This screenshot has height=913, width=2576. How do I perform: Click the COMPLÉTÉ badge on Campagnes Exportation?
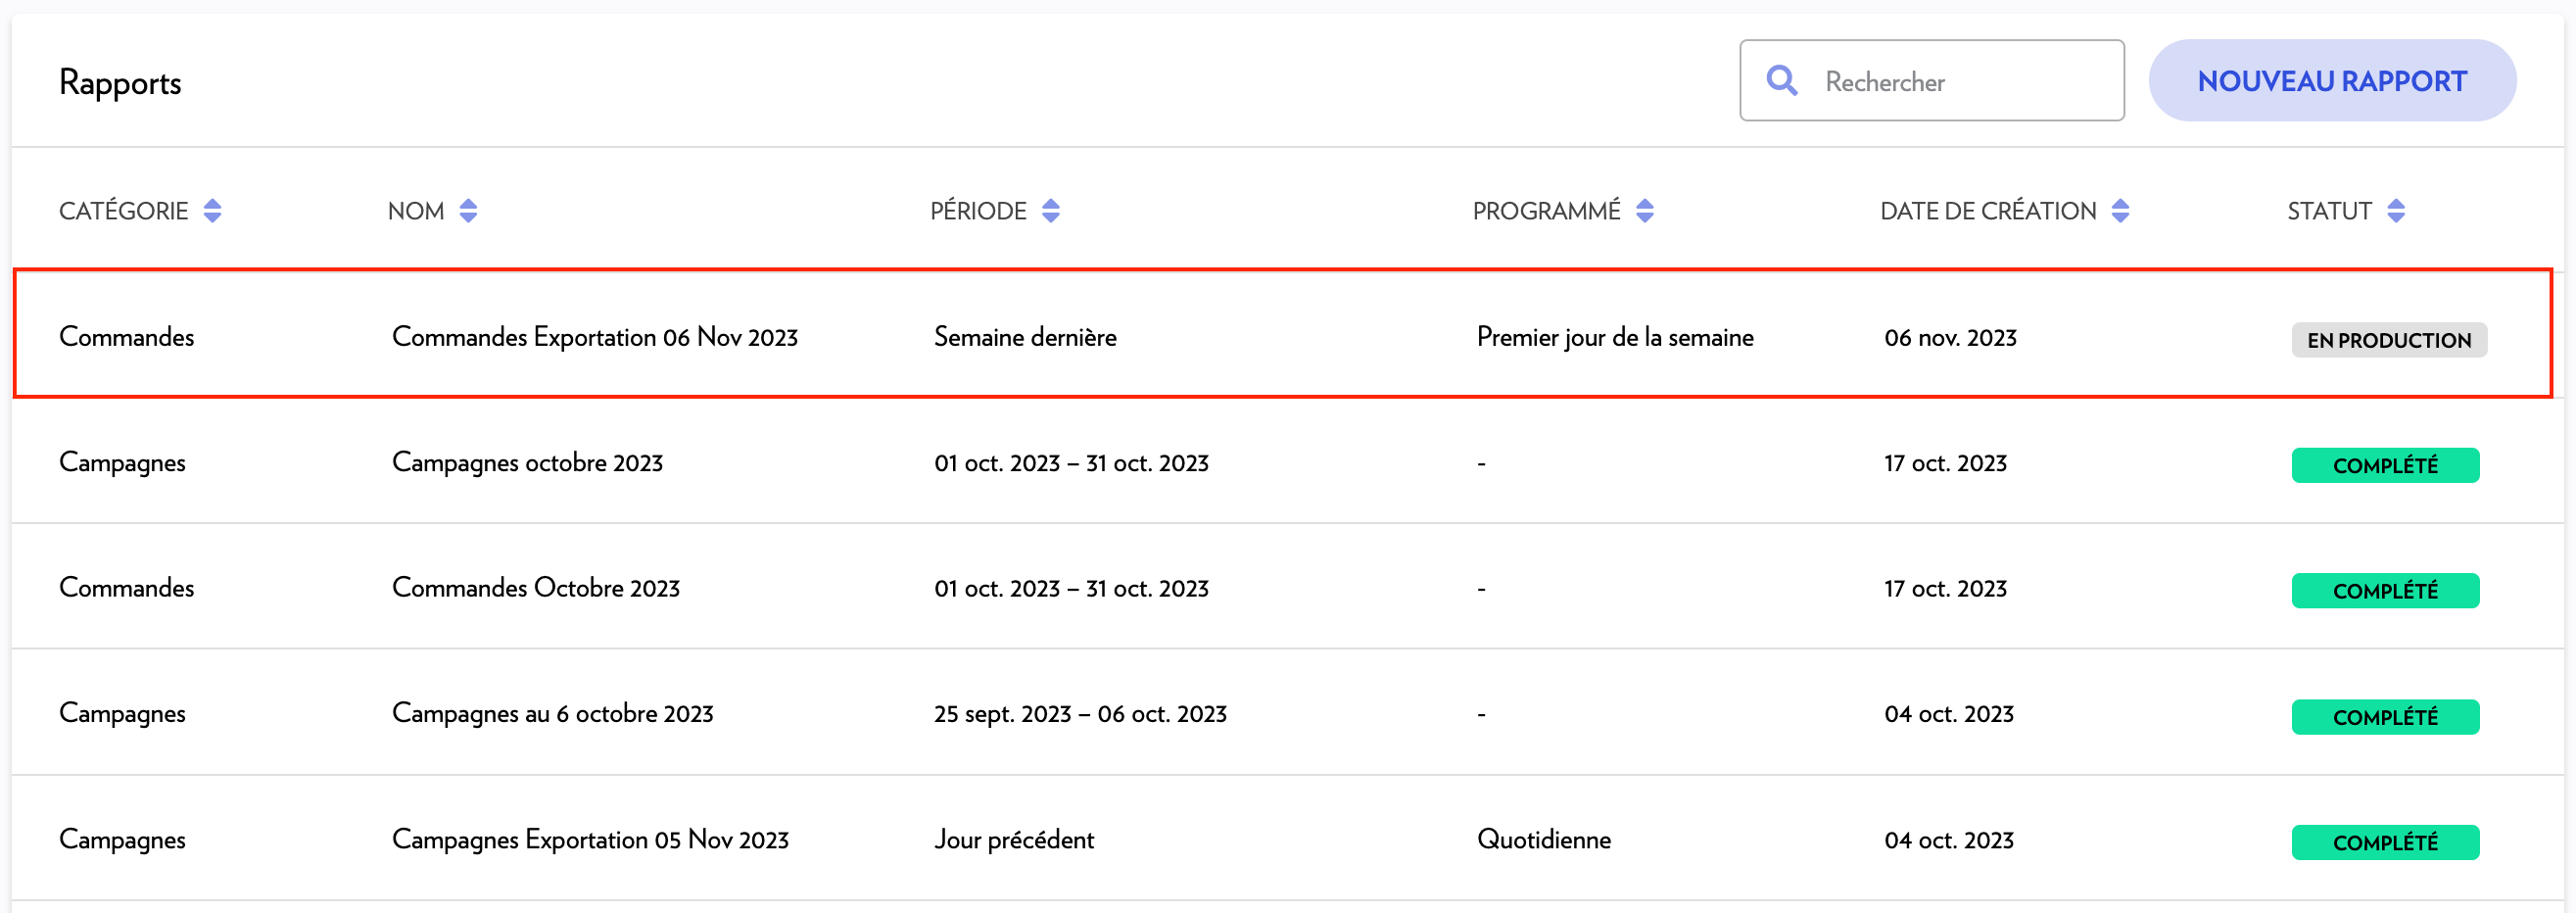click(2385, 841)
